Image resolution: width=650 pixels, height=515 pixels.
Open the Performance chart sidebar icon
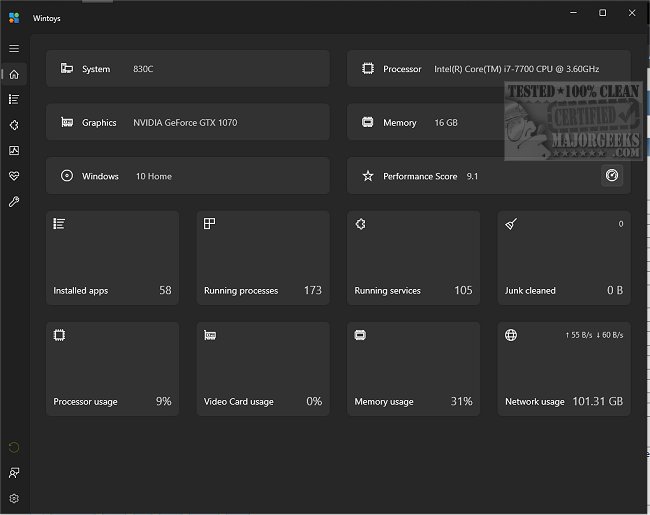pos(14,151)
